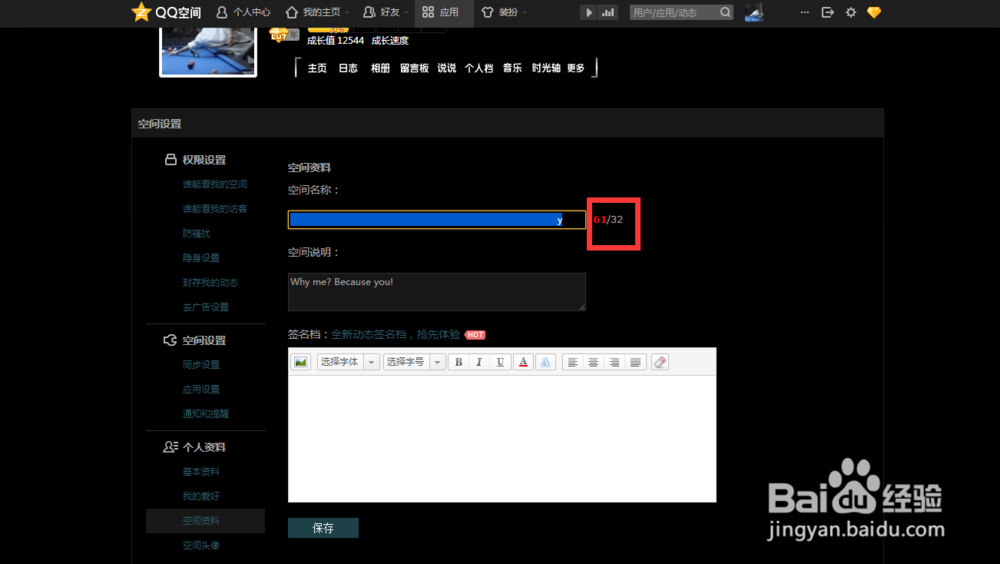Justify text in editor
1000x564 pixels.
coord(635,362)
